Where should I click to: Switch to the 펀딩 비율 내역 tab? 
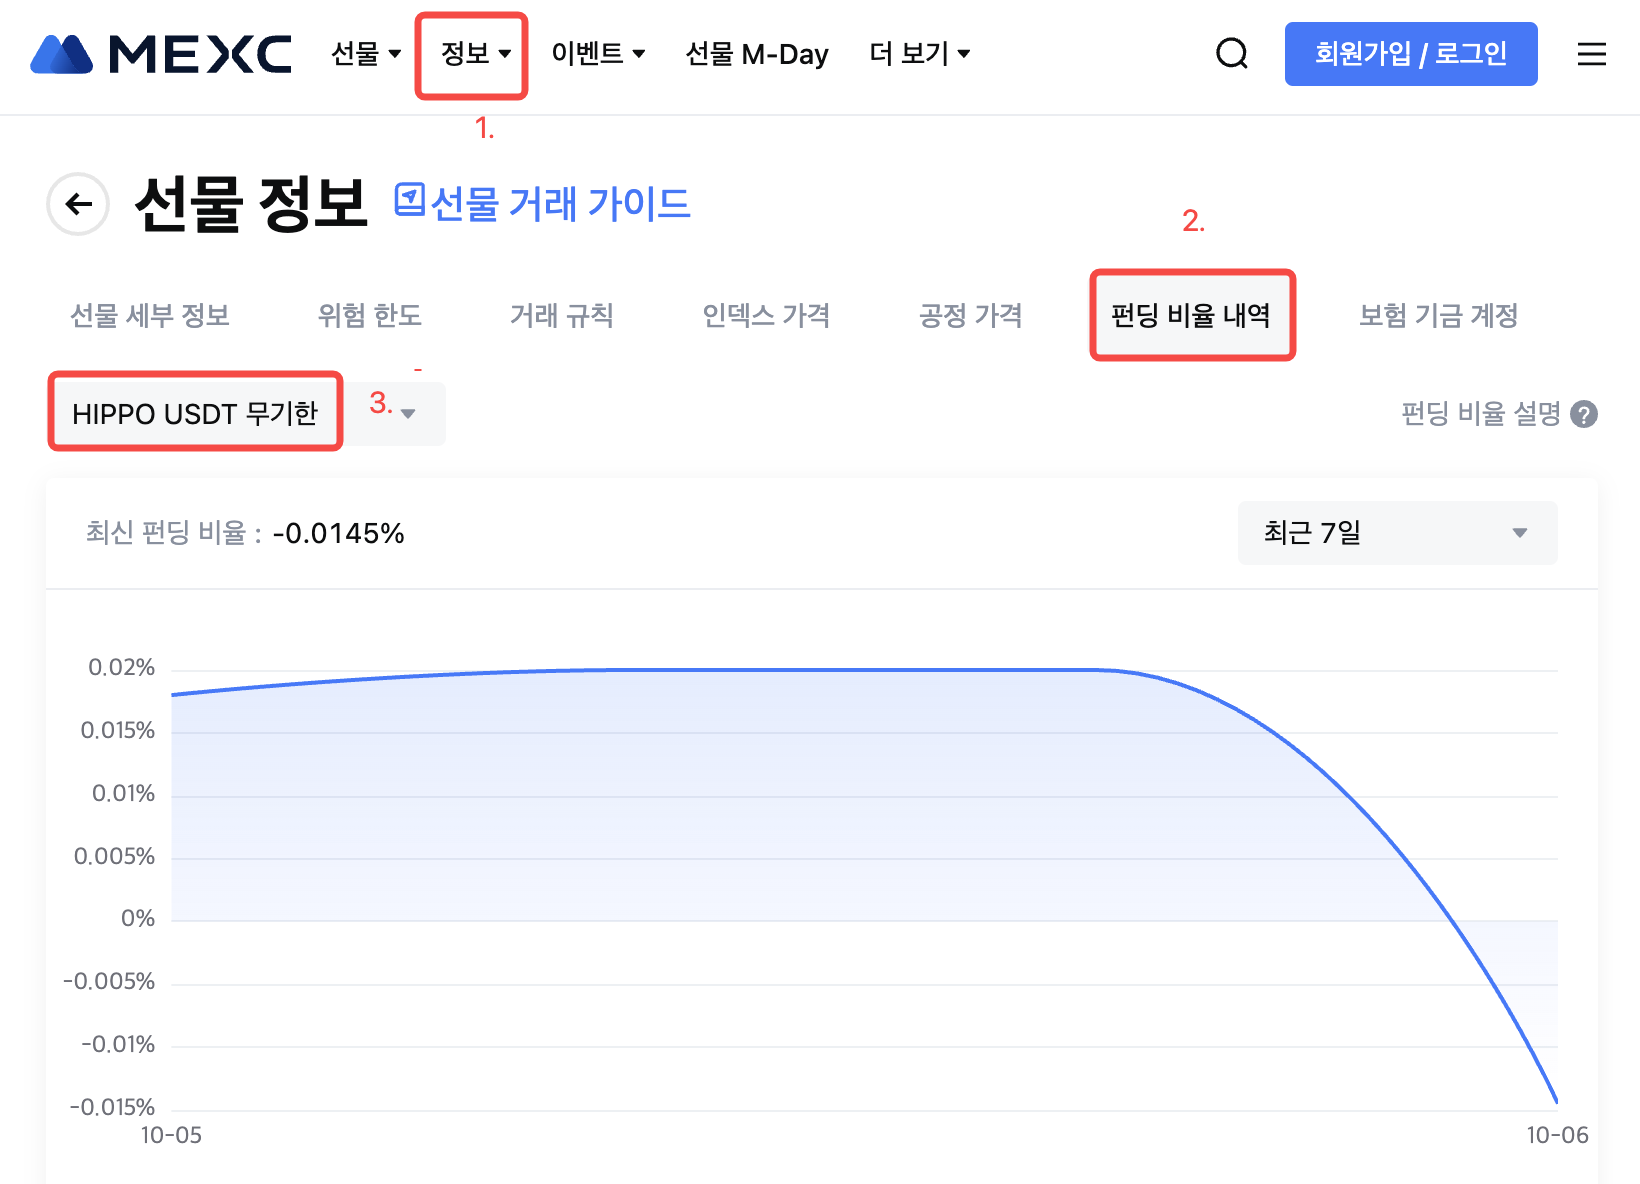point(1191,316)
